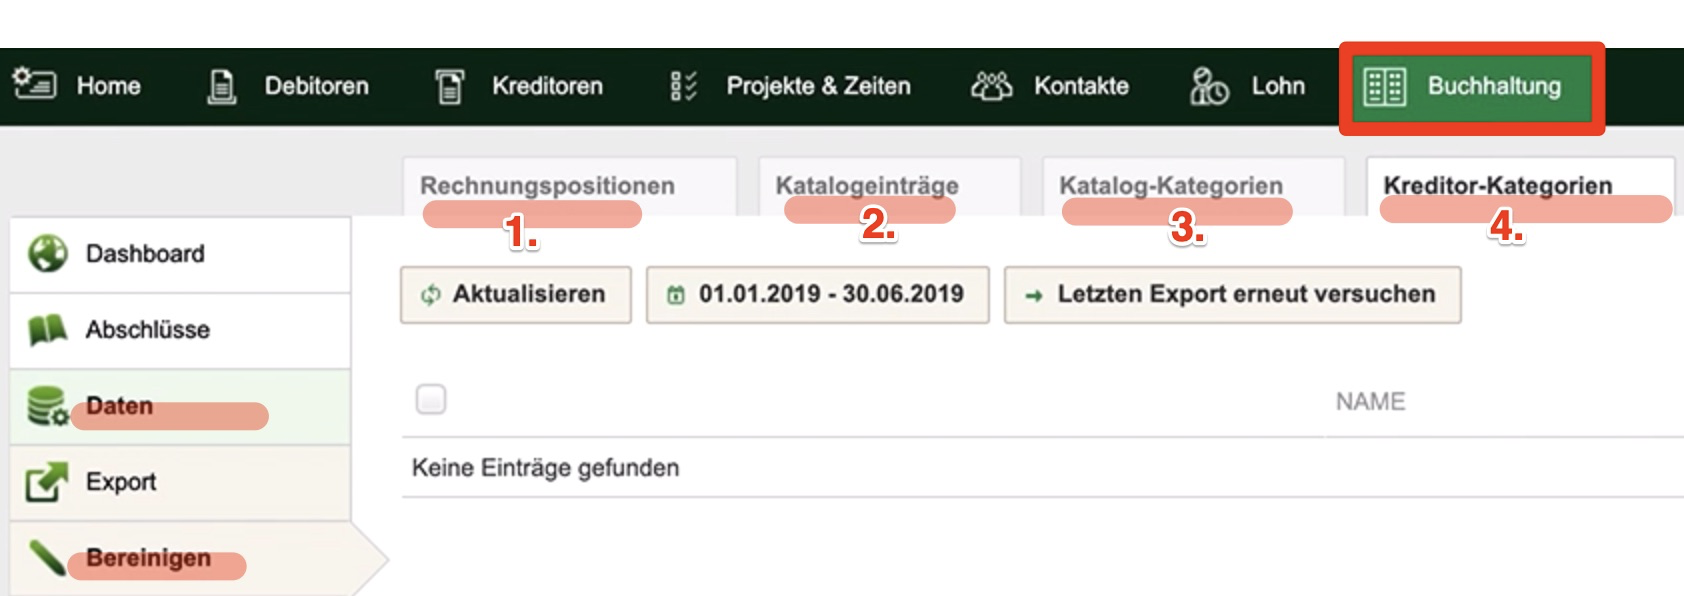This screenshot has height=596, width=1684.
Task: Click the Buchhaltung ledger icon
Action: tap(1385, 87)
